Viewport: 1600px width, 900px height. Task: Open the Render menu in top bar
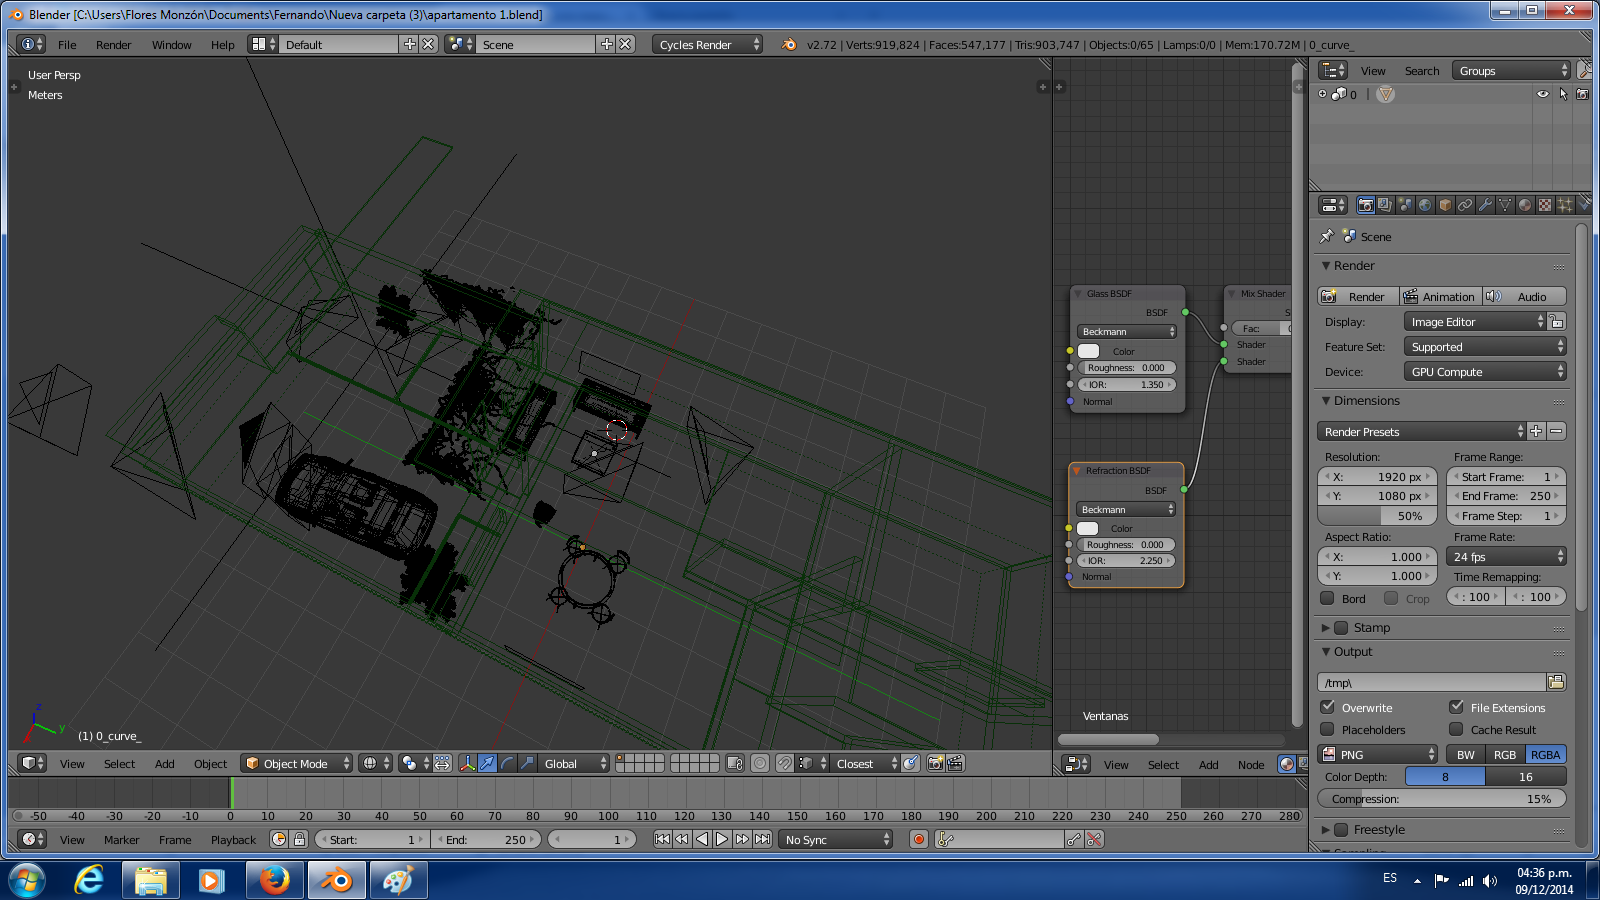[113, 45]
